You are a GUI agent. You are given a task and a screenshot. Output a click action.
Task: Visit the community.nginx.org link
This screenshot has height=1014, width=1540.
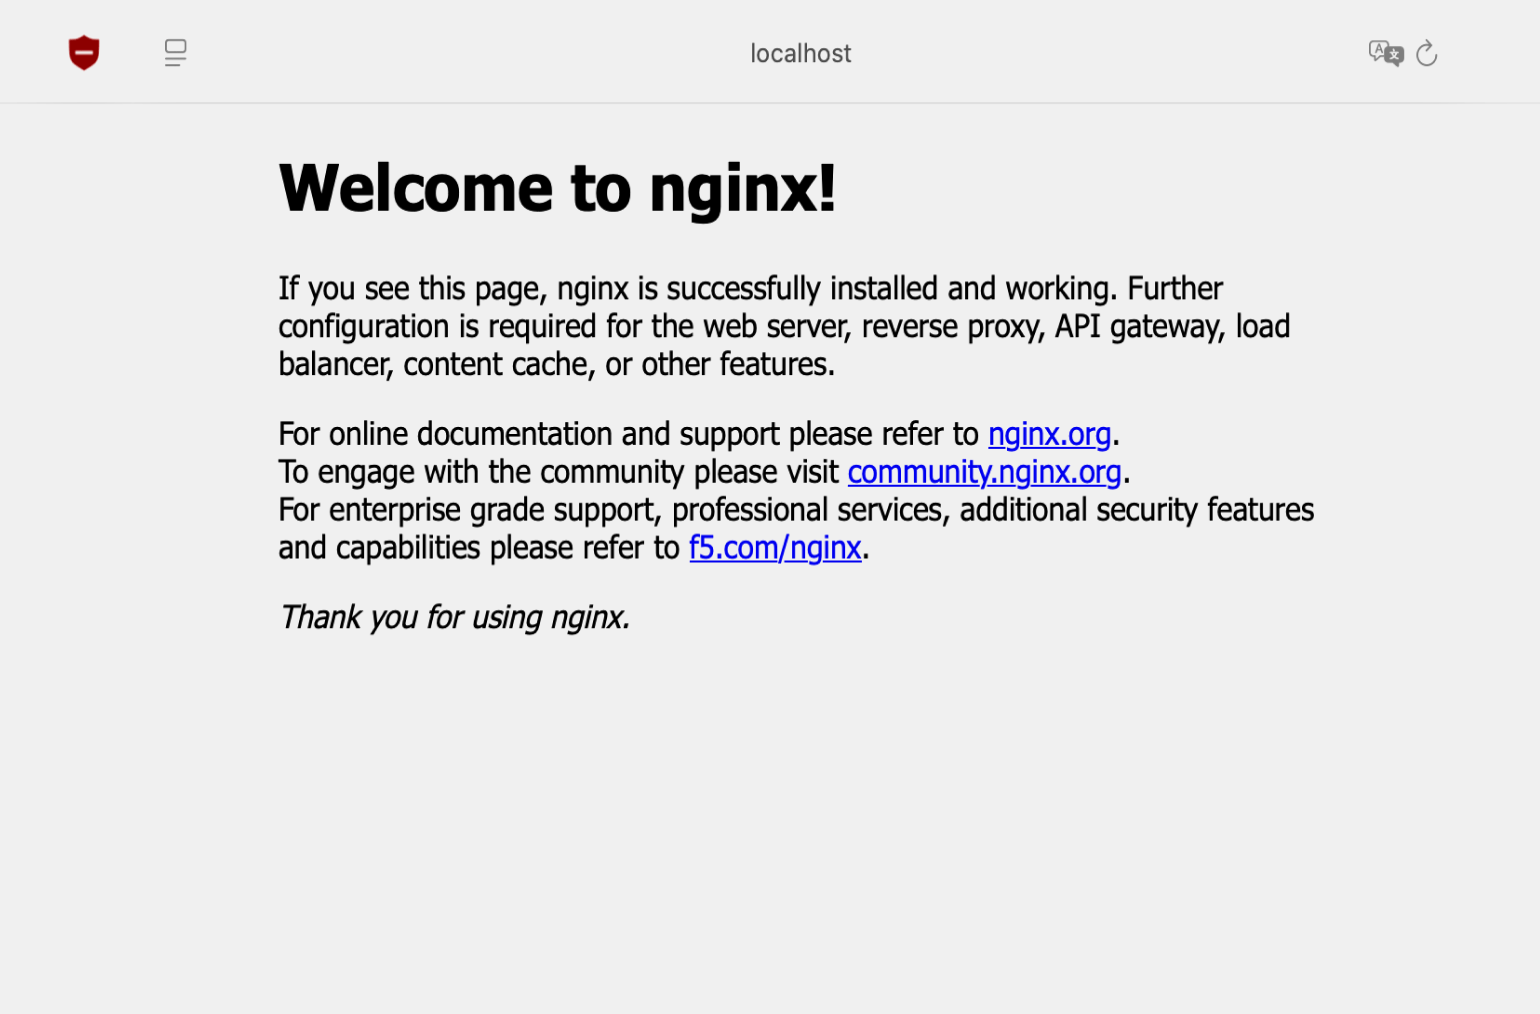pyautogui.click(x=984, y=472)
